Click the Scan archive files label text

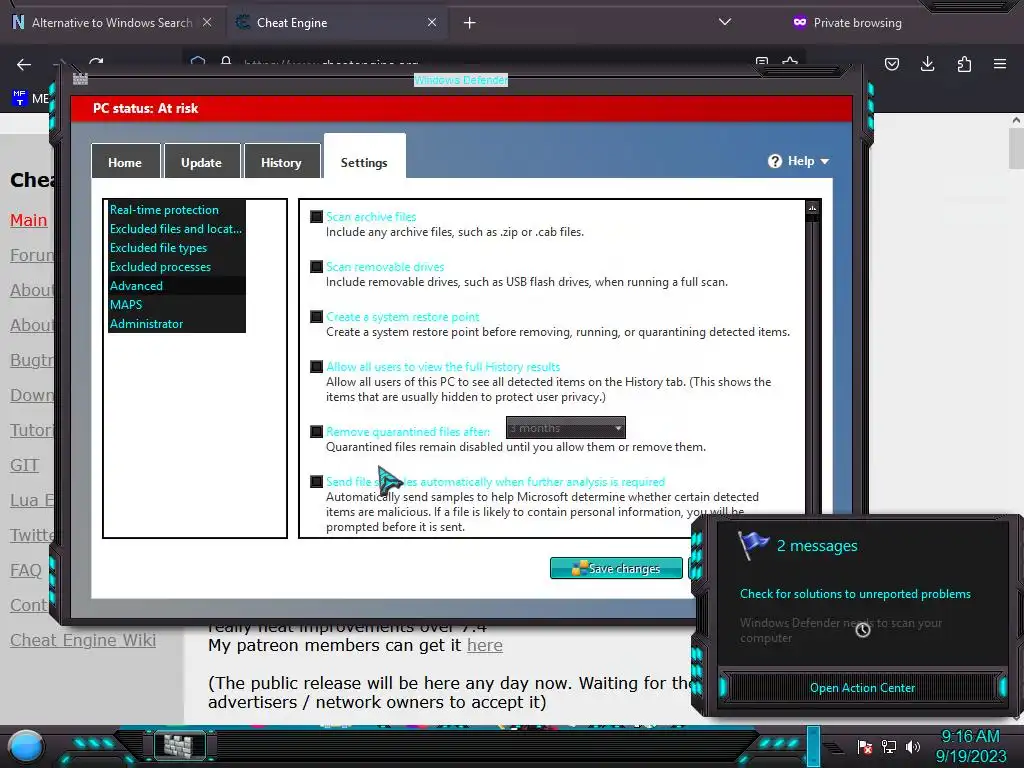coord(371,217)
